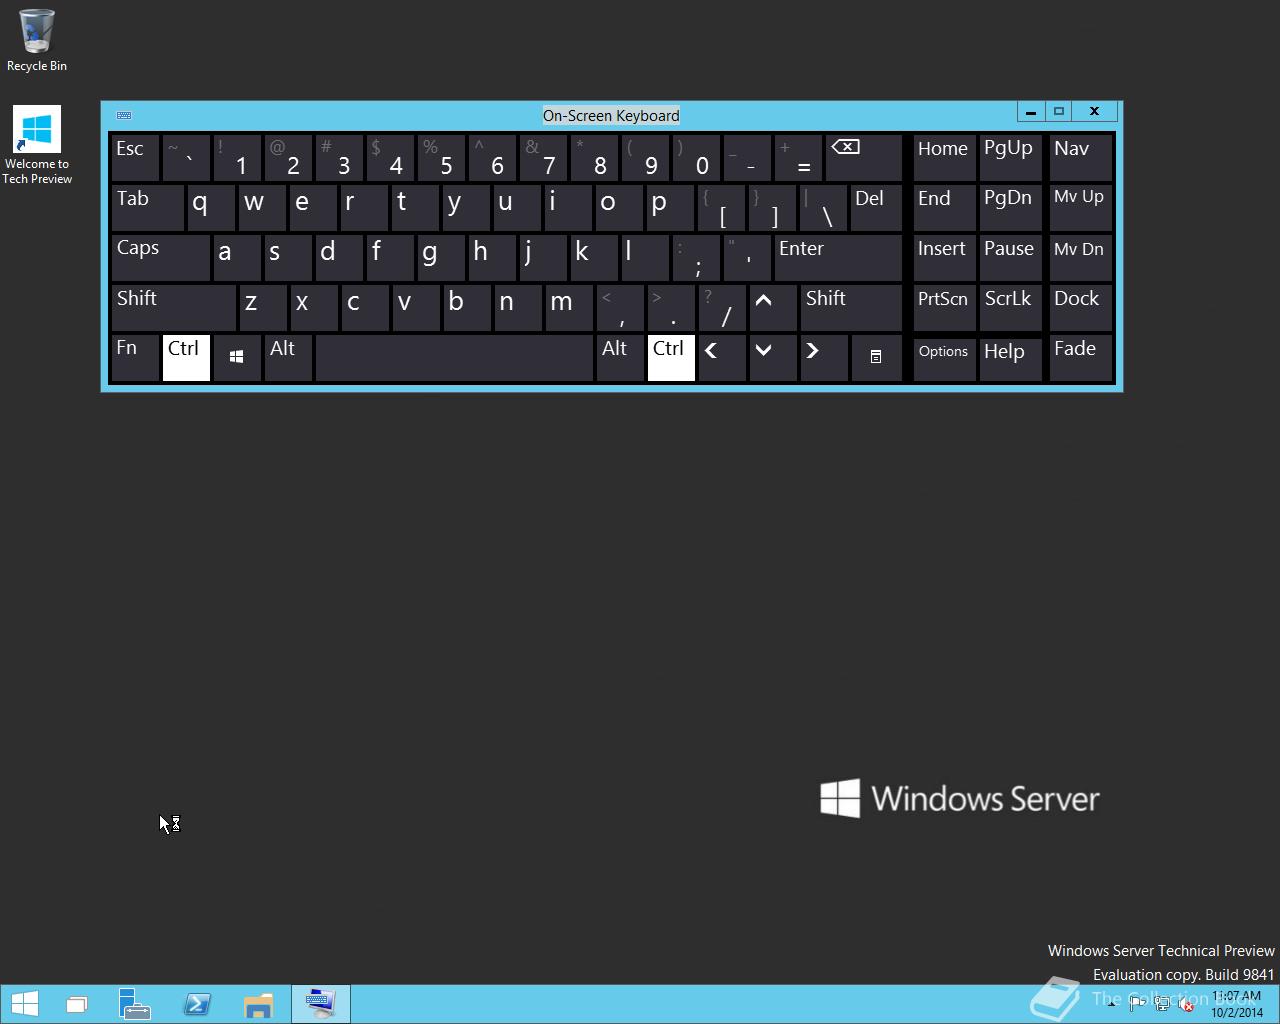This screenshot has width=1280, height=1024.
Task: Tap the Left arrow key
Action: [722, 358]
